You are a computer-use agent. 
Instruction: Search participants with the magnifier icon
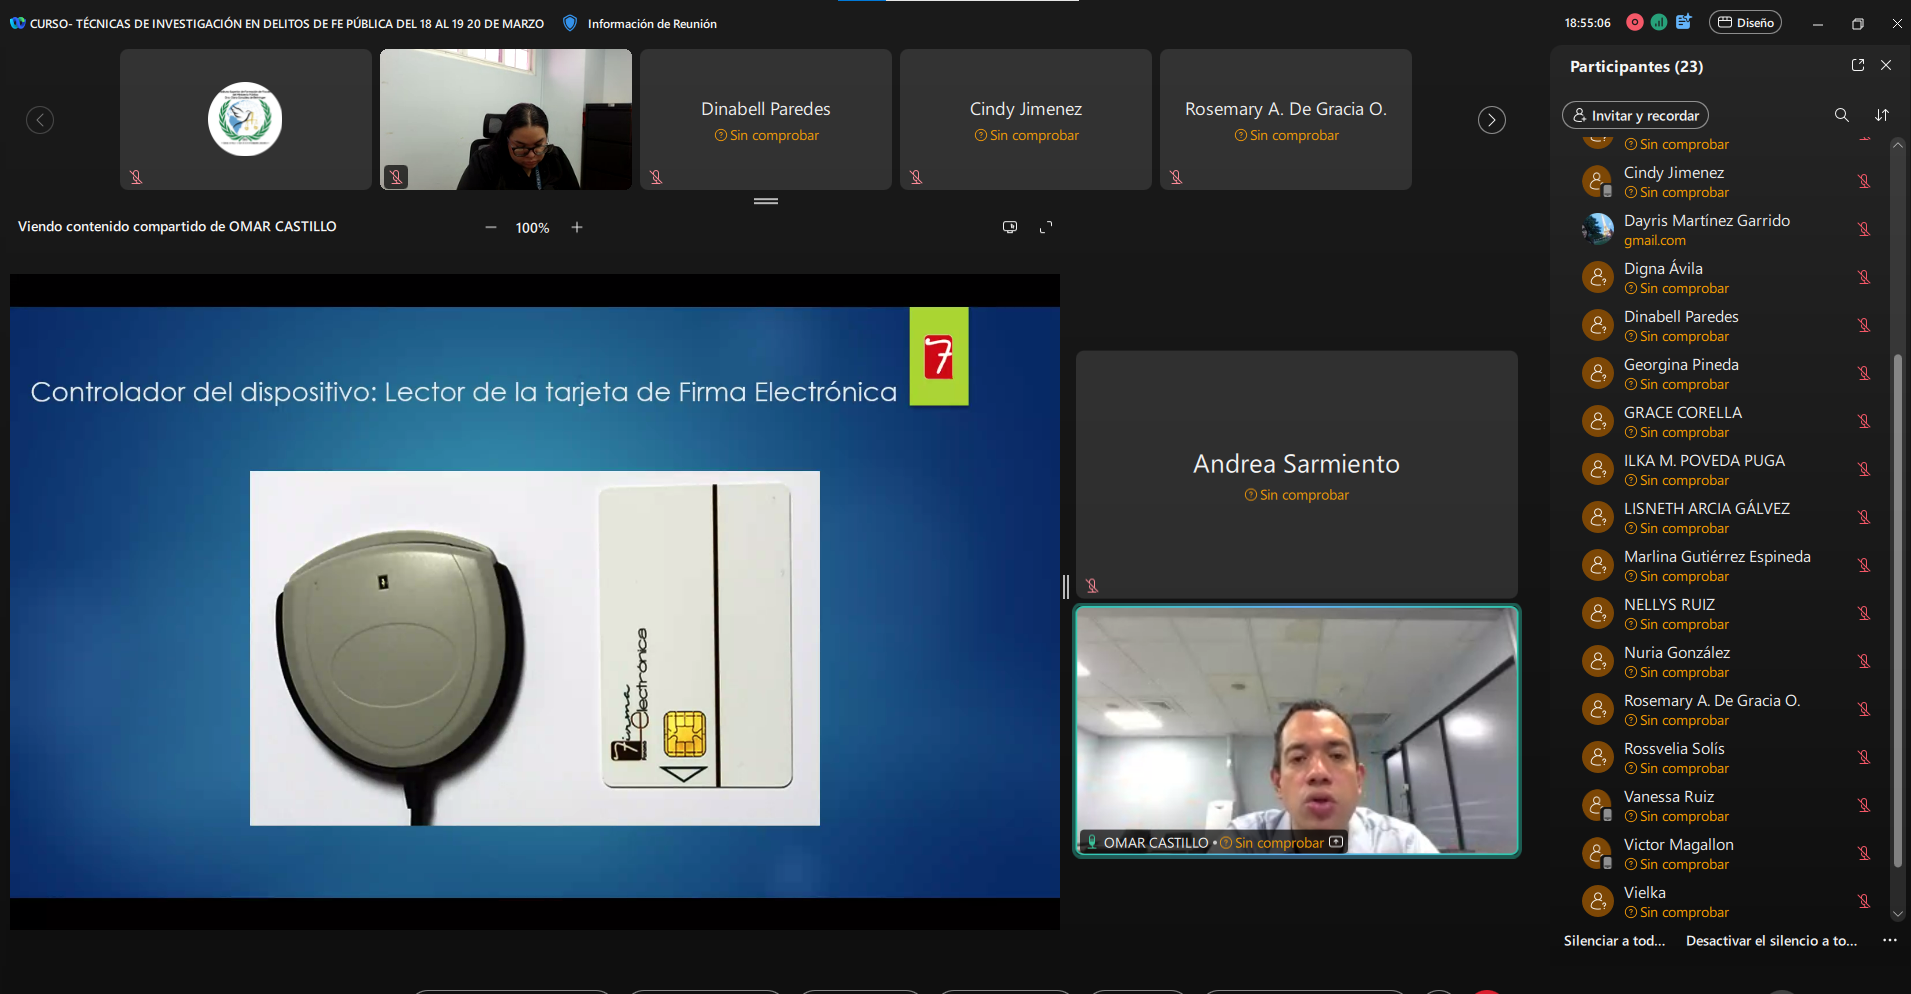click(1841, 115)
